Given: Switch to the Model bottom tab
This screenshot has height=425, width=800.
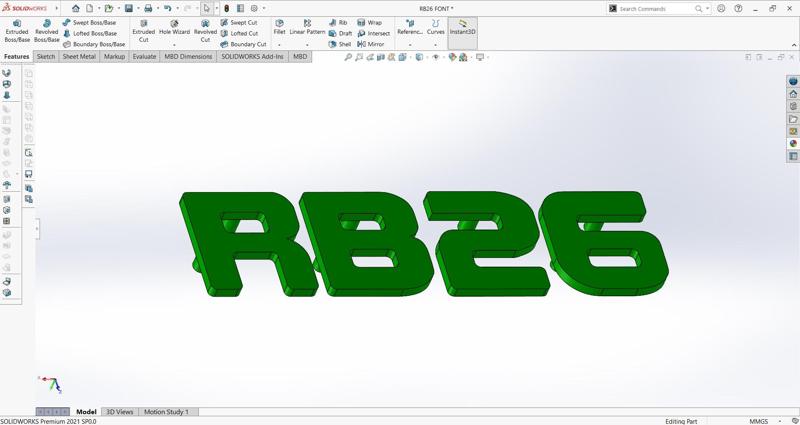Looking at the screenshot, I should (x=86, y=412).
